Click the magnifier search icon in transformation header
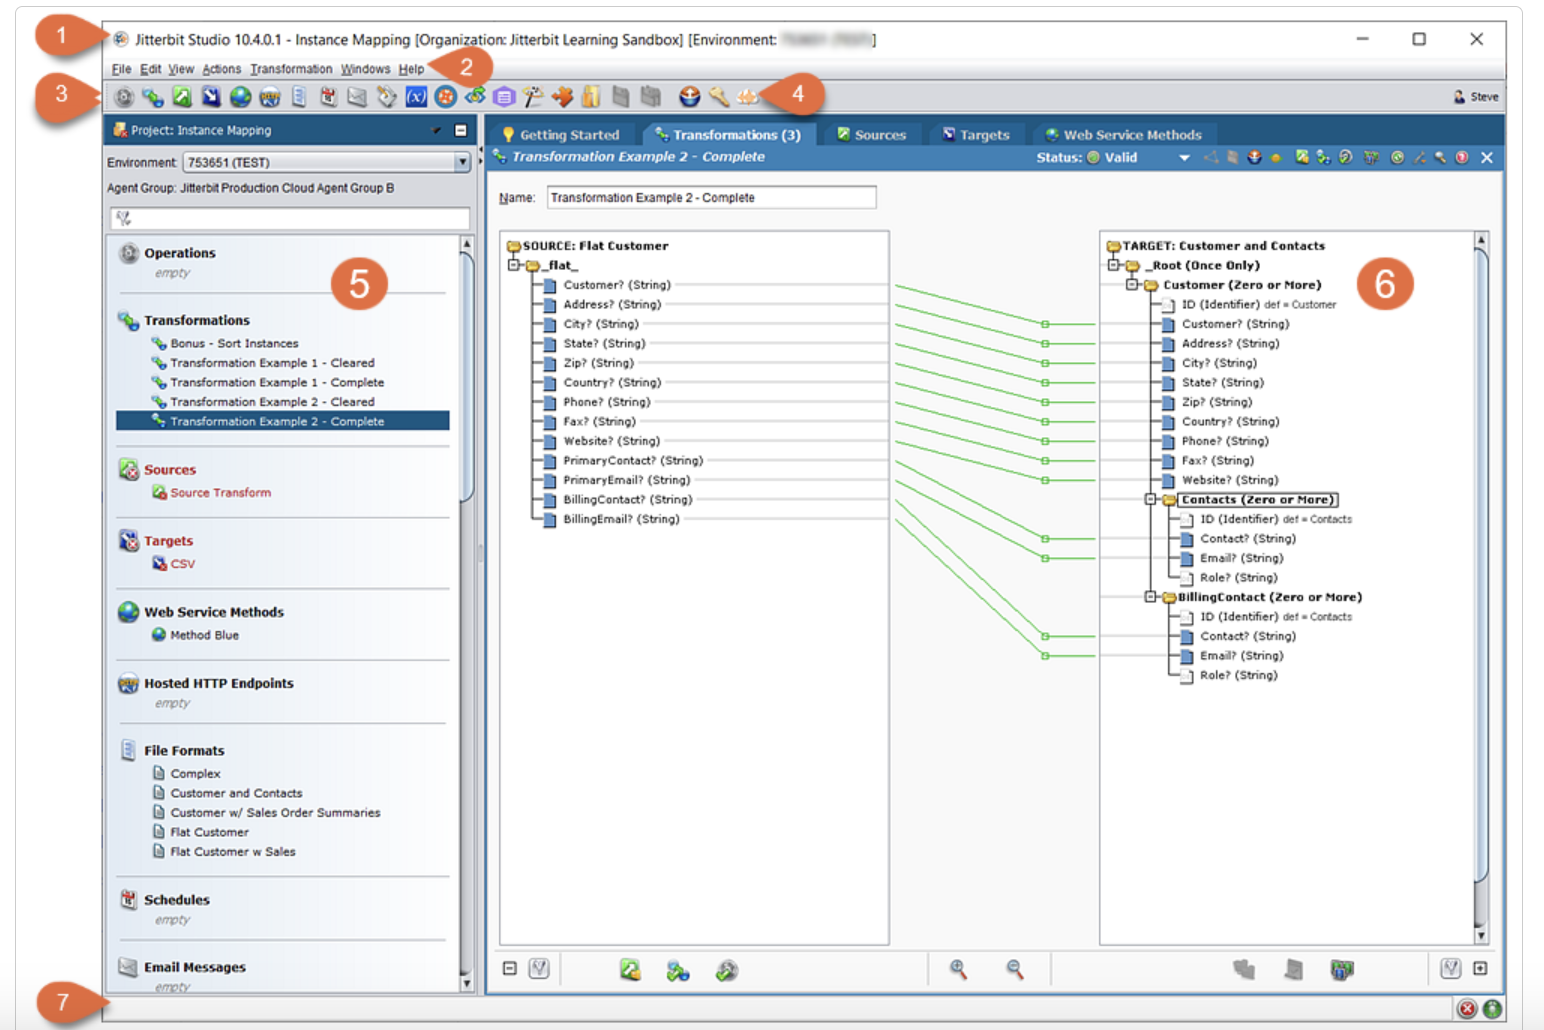The image size is (1544, 1030). click(x=1441, y=158)
